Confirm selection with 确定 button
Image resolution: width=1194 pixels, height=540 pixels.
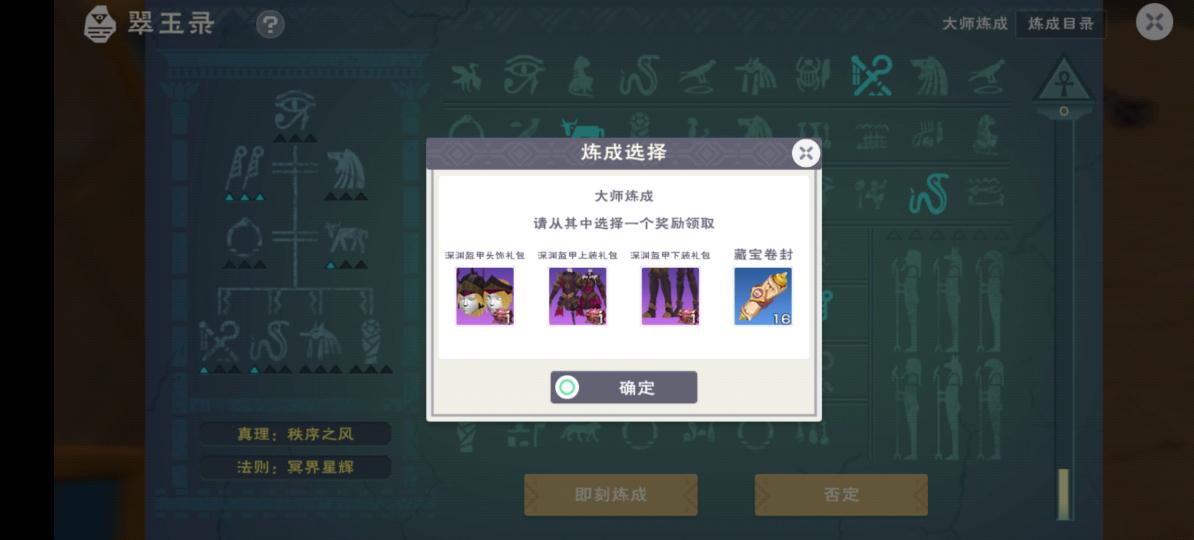(x=624, y=388)
